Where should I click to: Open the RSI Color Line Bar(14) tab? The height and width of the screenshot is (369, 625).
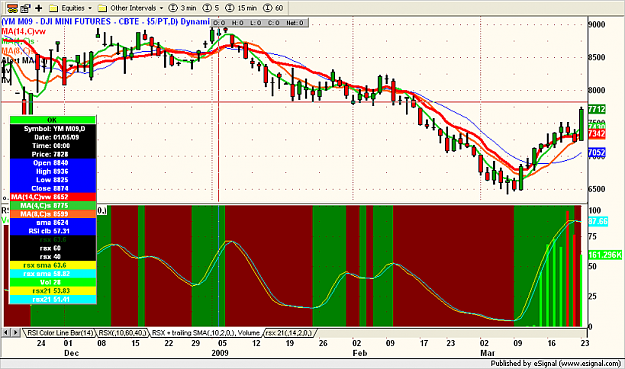click(x=60, y=333)
